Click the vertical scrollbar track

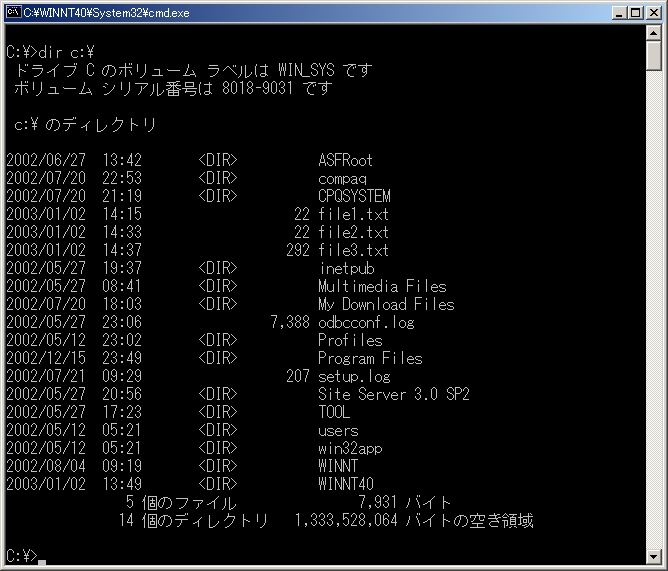tap(654, 300)
